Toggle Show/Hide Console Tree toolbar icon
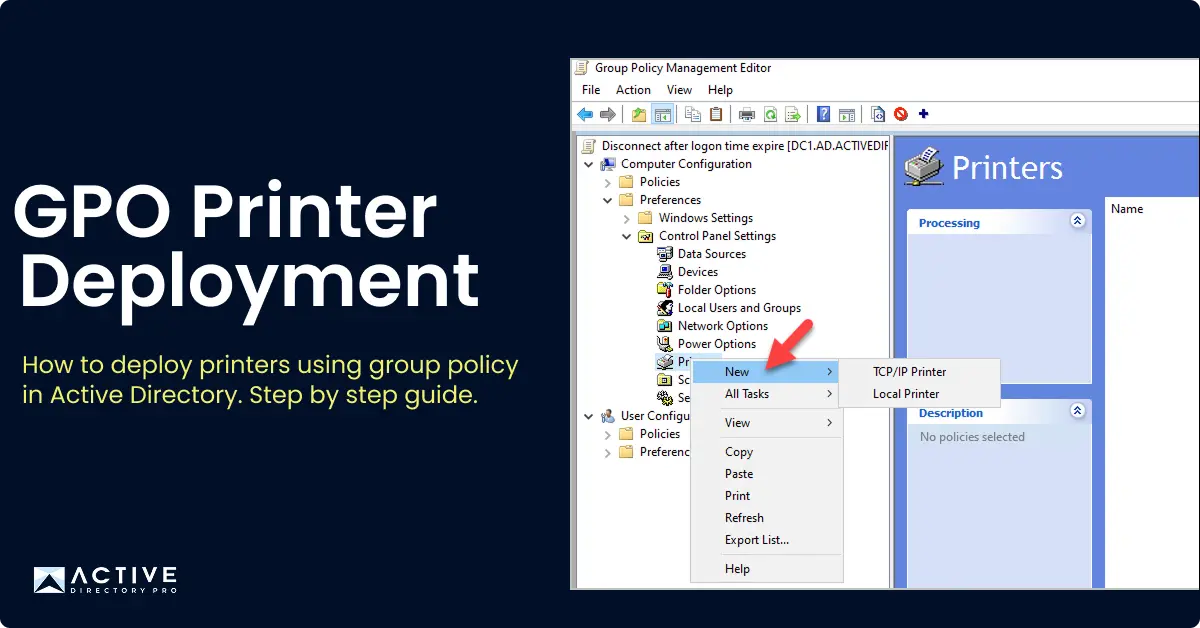The width and height of the screenshot is (1200, 628). (662, 115)
